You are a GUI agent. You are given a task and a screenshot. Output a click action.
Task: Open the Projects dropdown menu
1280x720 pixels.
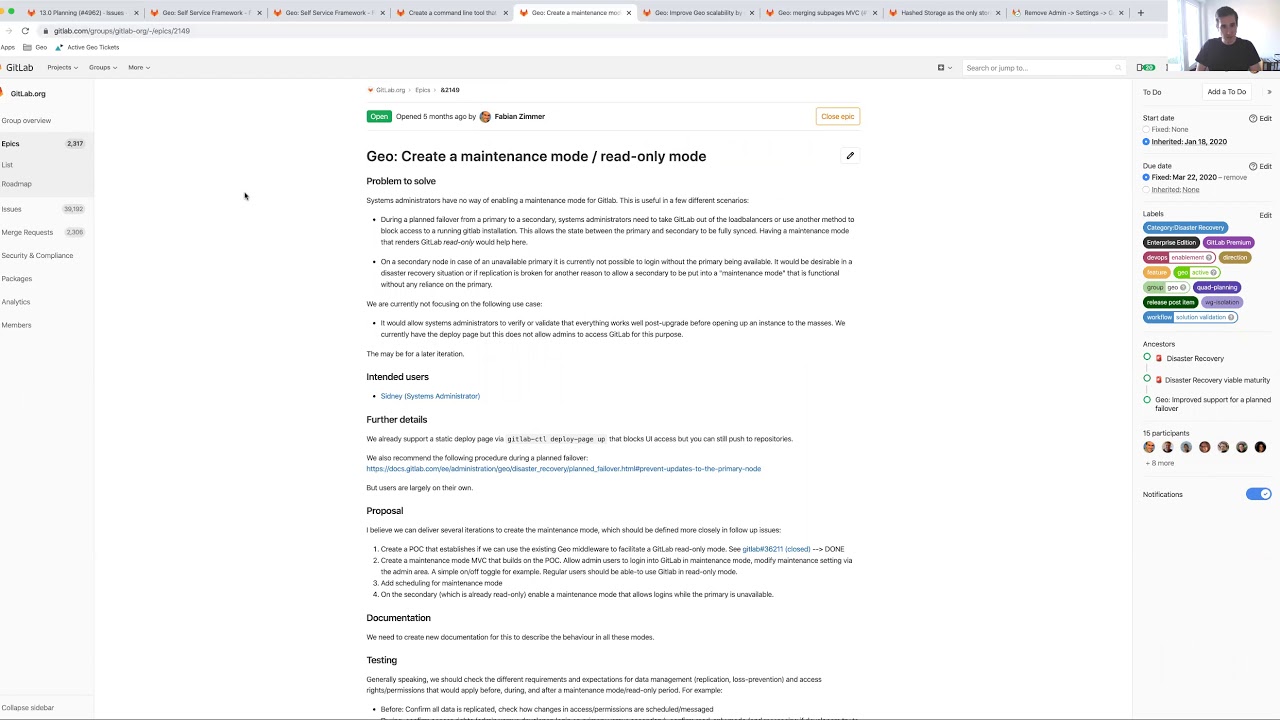tap(62, 68)
